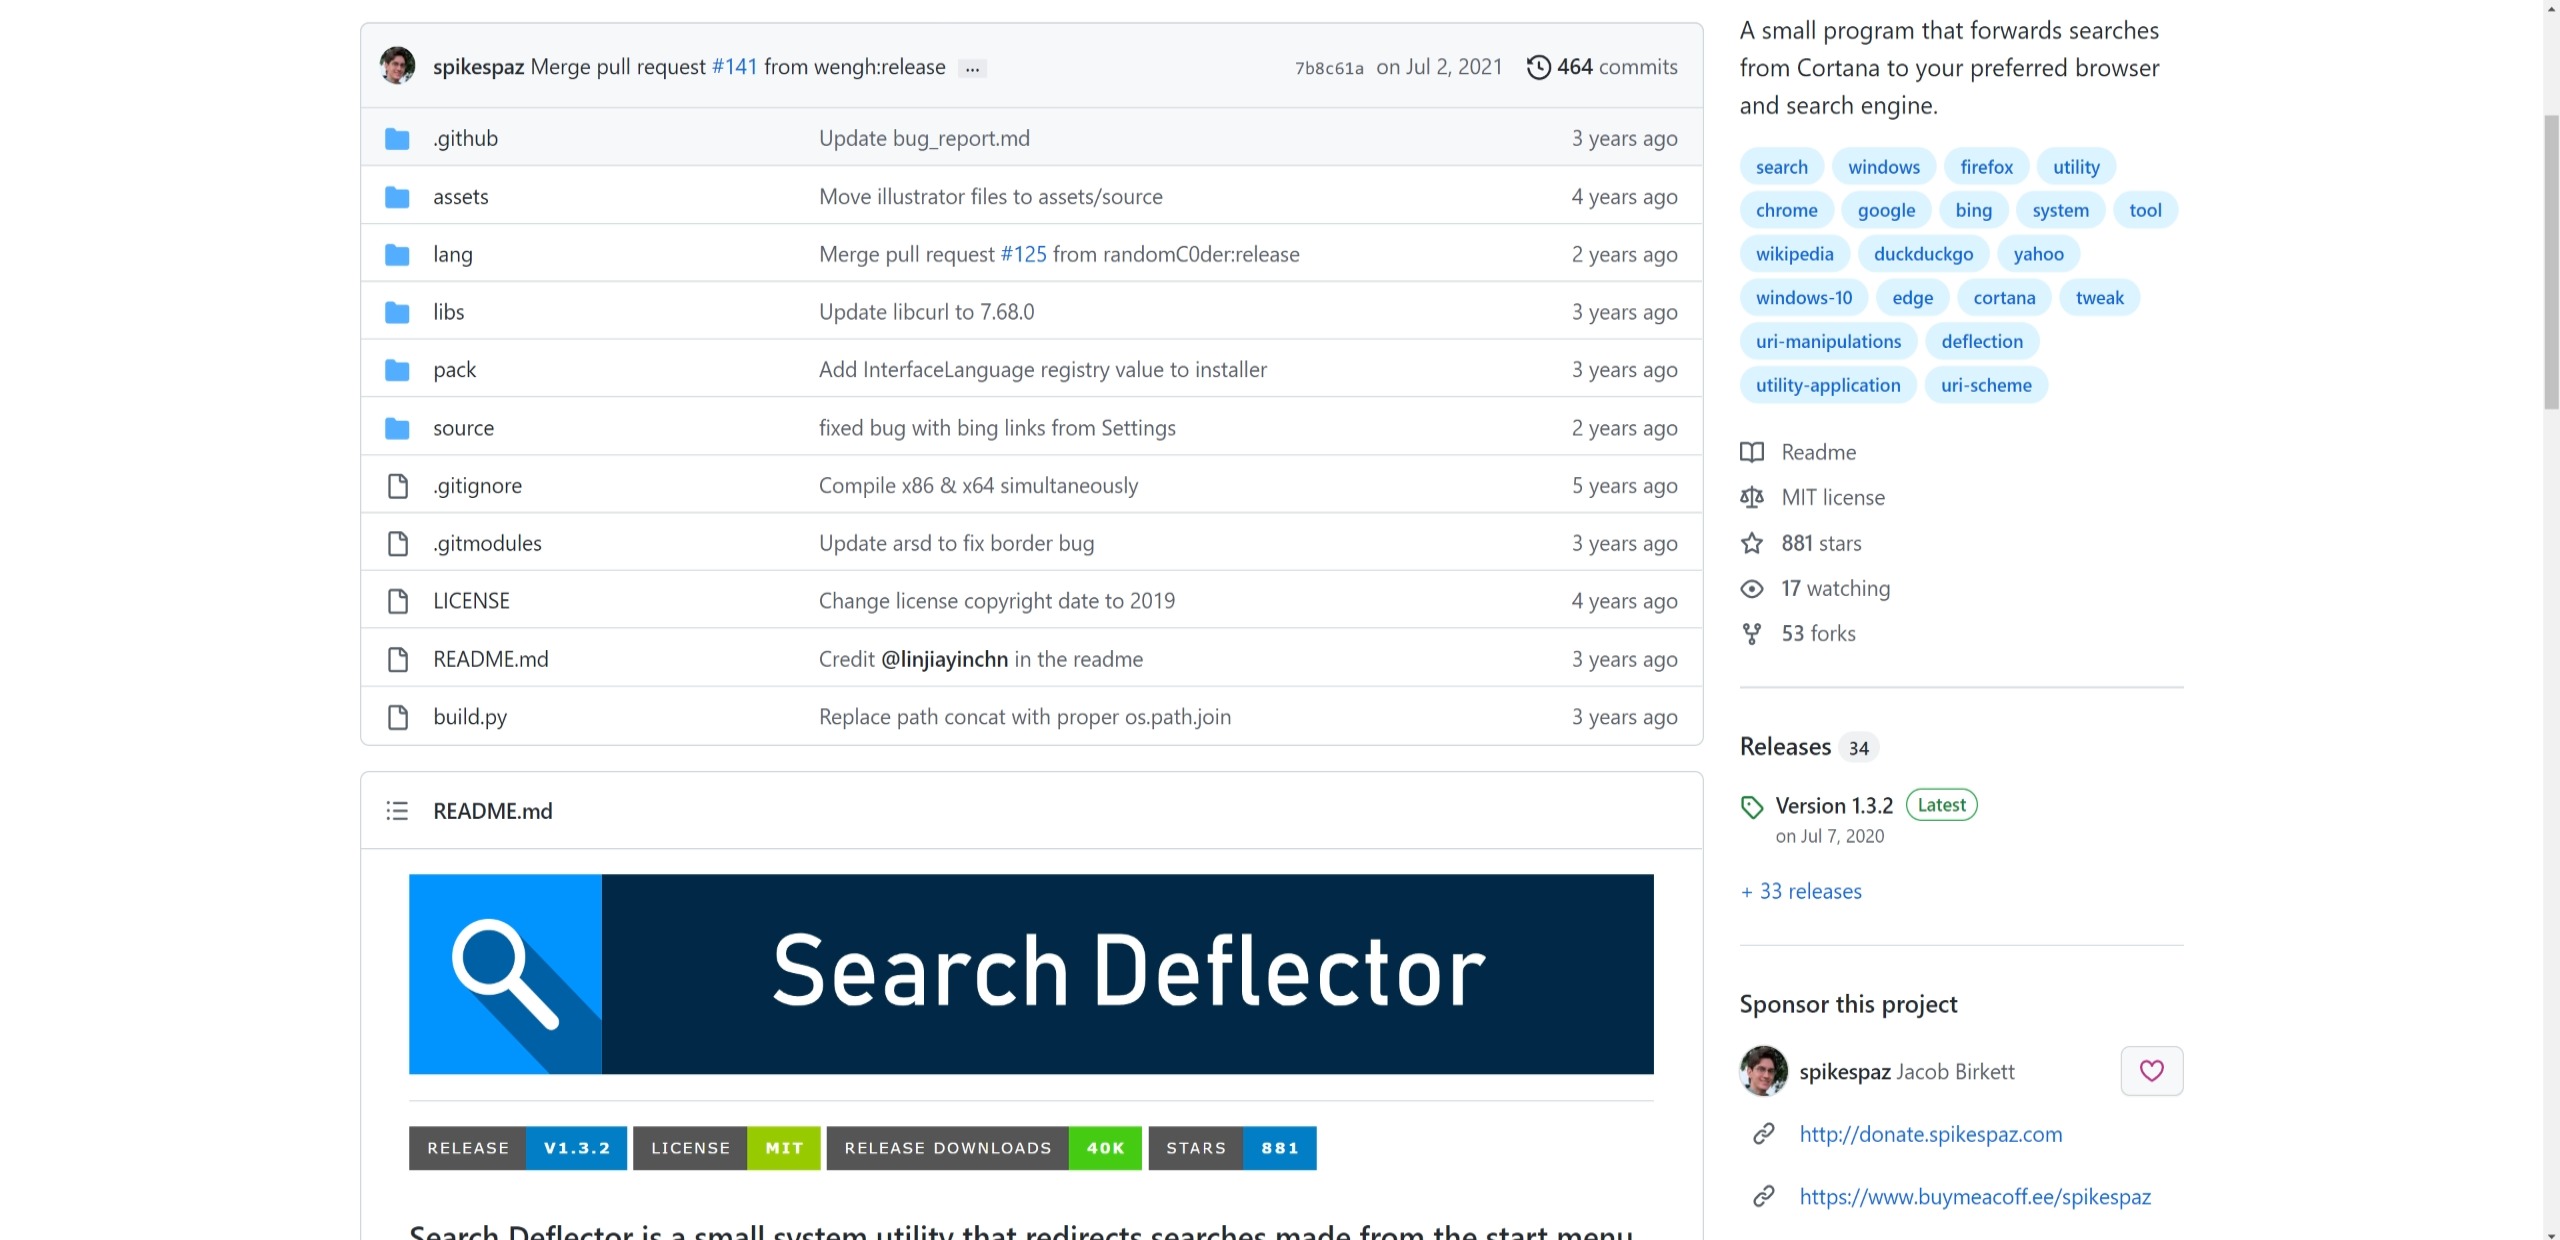The width and height of the screenshot is (2560, 1240).
Task: Click the release tag icon for Version 1.3.2
Action: point(1752,806)
